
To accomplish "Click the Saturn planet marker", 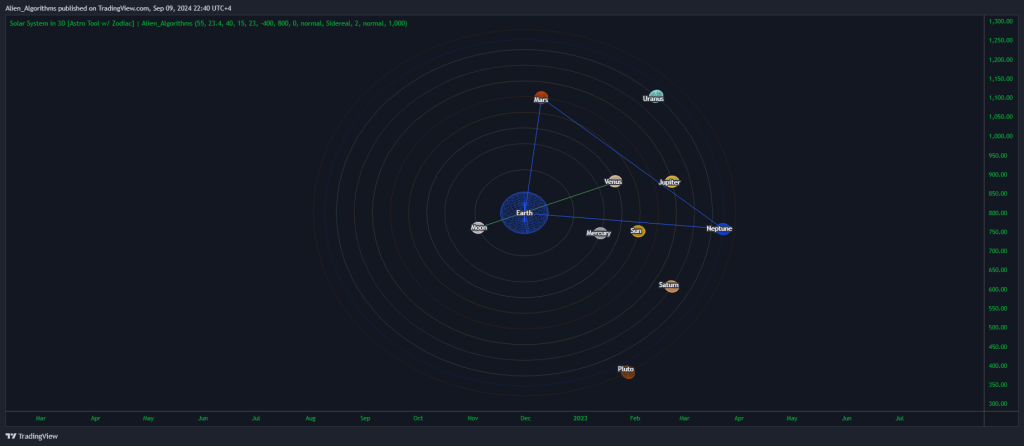I will (x=671, y=285).
